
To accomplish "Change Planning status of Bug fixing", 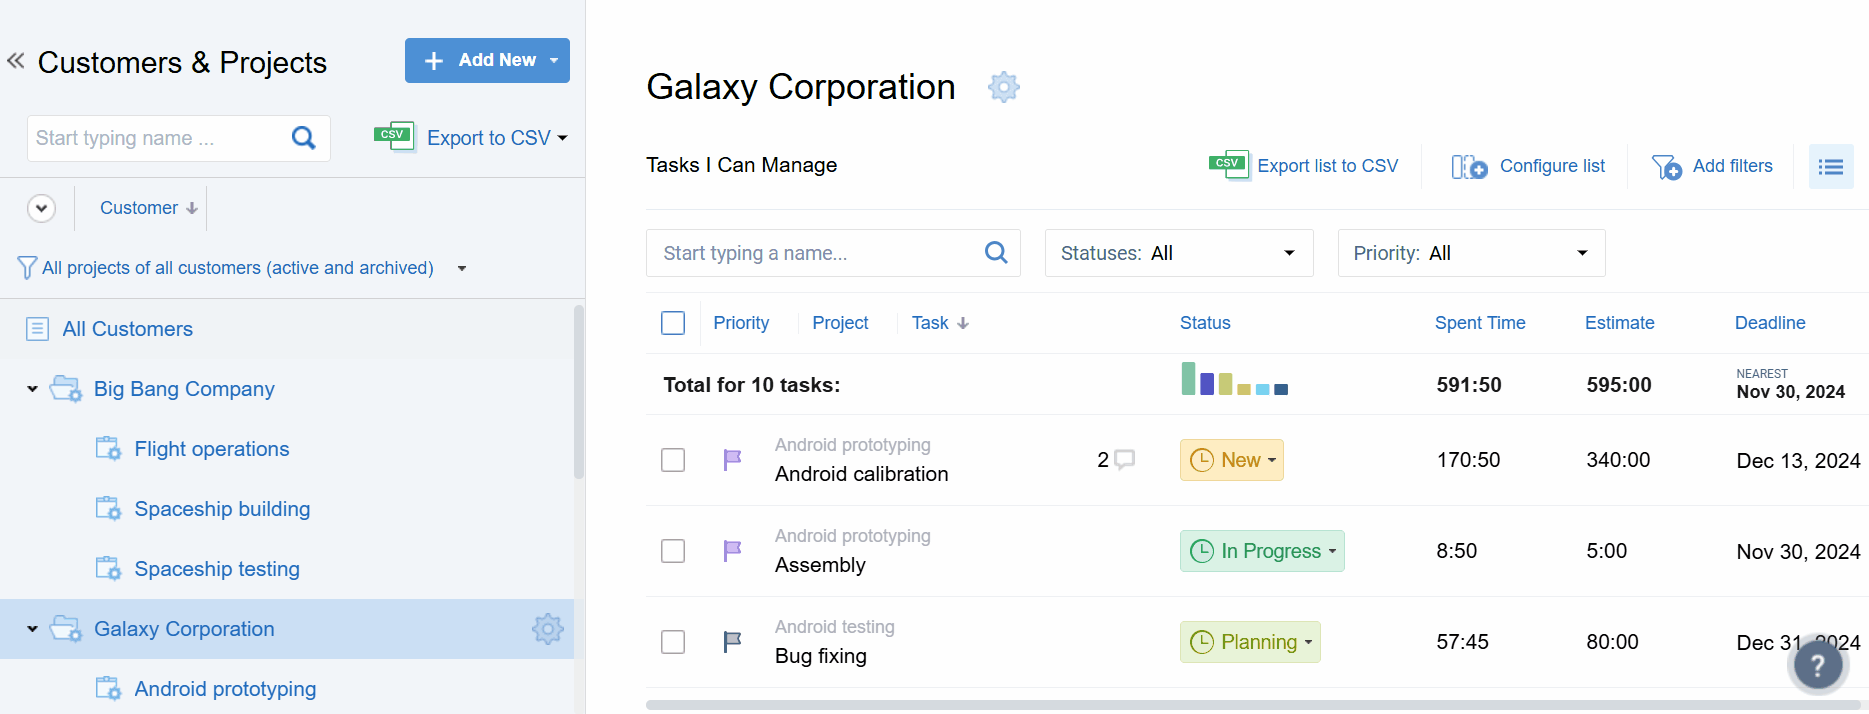I will pos(1250,642).
